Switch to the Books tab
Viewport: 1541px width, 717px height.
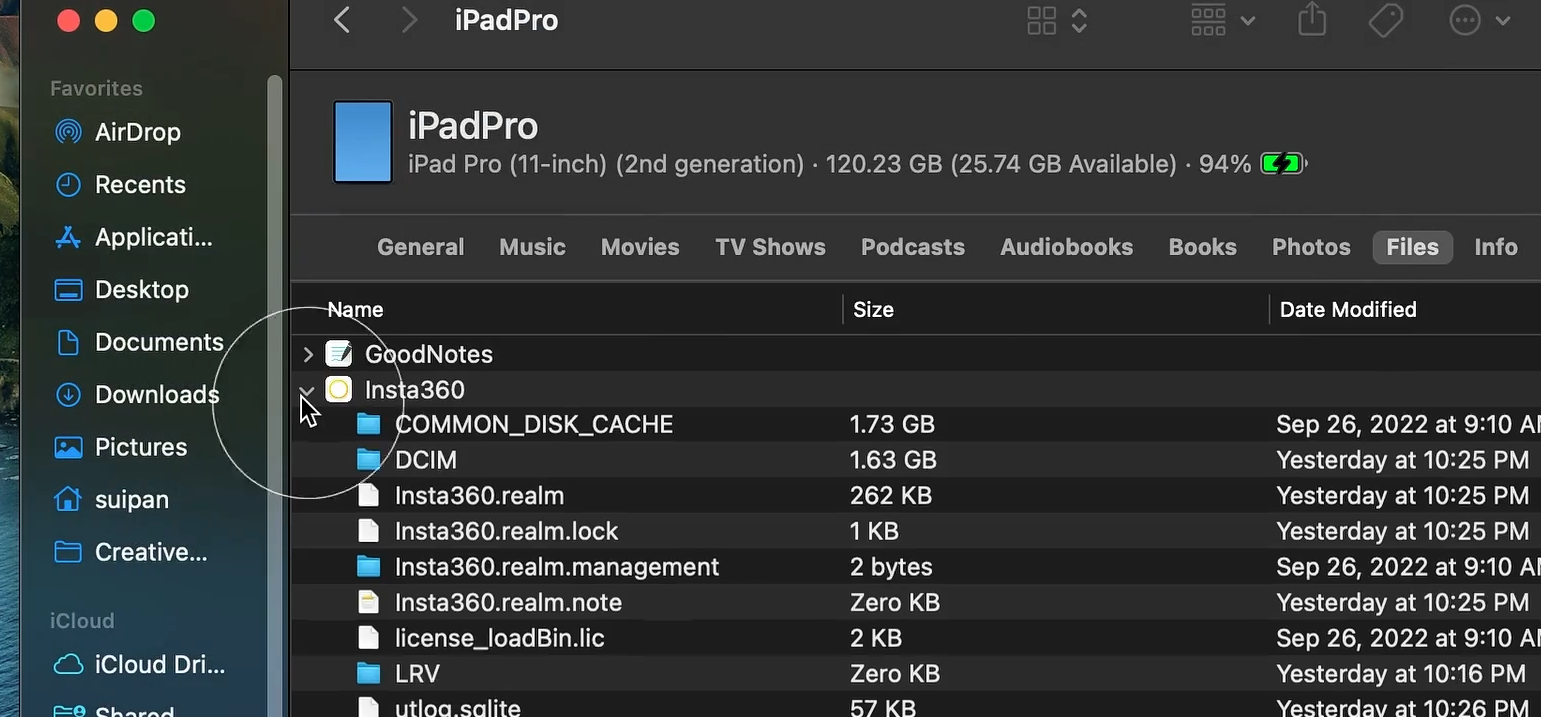click(x=1203, y=247)
